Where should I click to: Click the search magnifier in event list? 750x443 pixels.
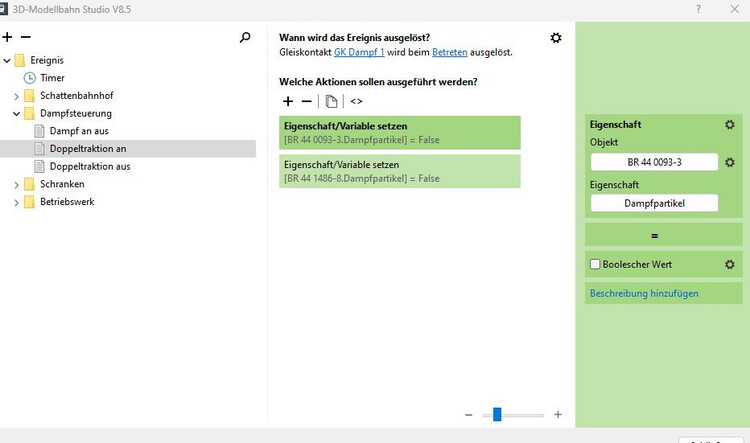tap(246, 37)
